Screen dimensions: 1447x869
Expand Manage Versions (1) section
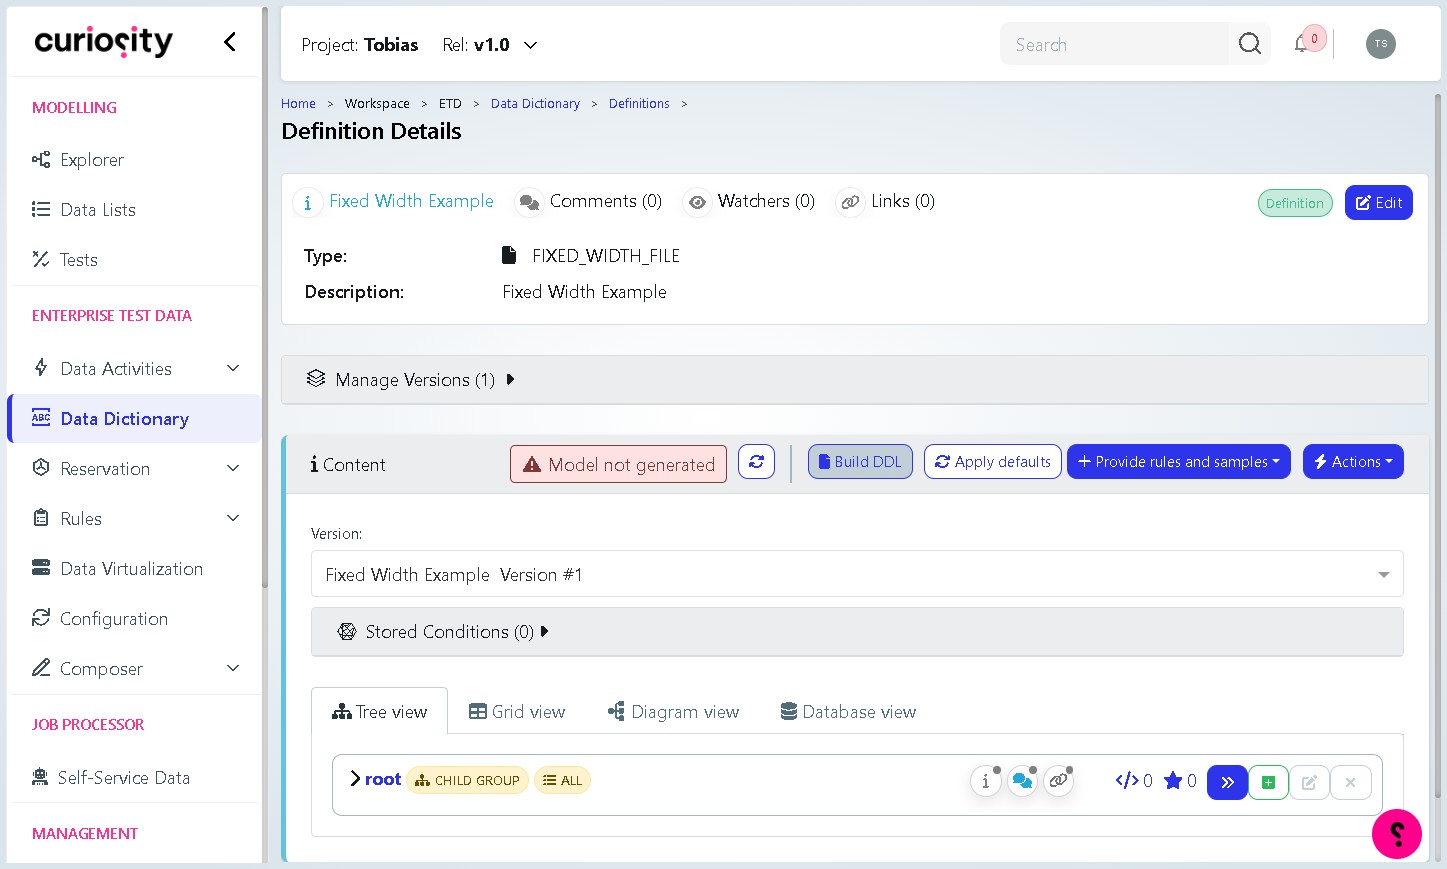pyautogui.click(x=855, y=380)
